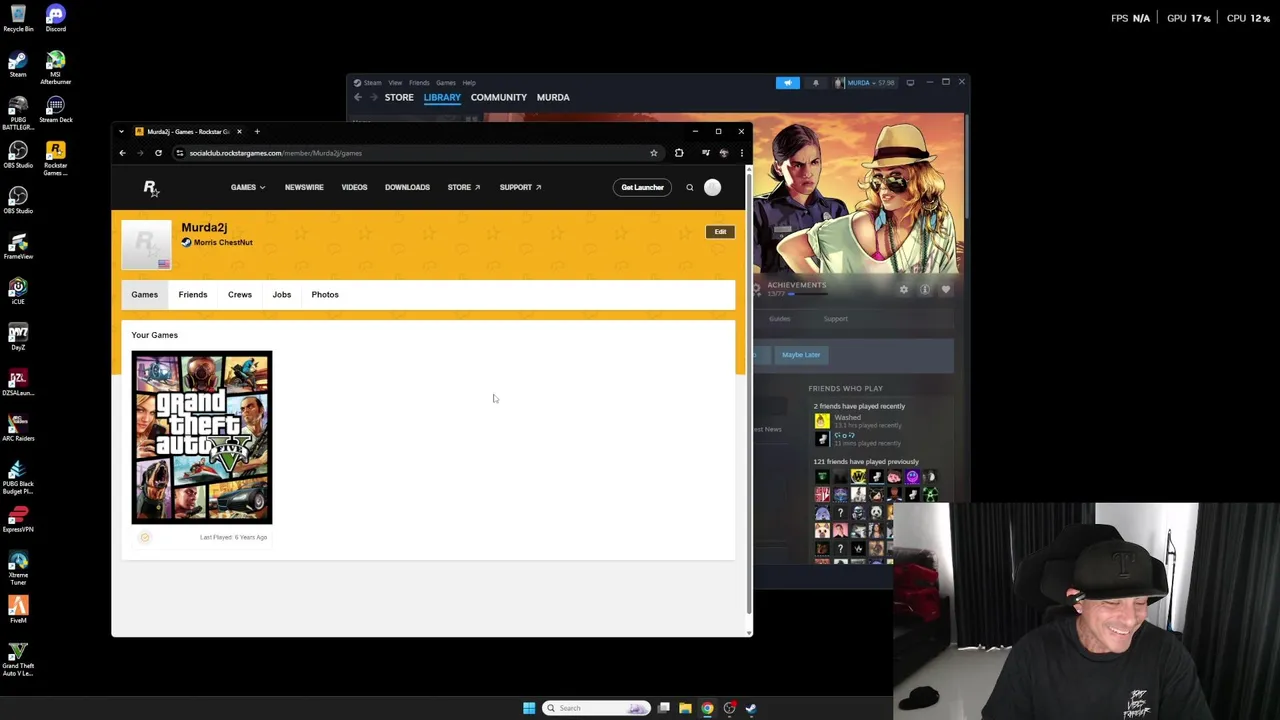Click the Chrome address bar URL
1280x720 pixels.
[276, 153]
